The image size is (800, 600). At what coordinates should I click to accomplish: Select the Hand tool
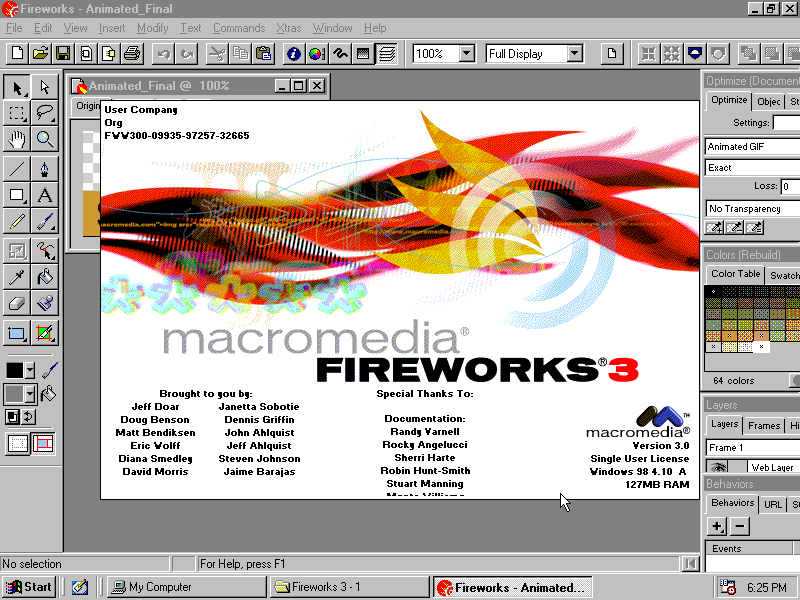(x=17, y=139)
